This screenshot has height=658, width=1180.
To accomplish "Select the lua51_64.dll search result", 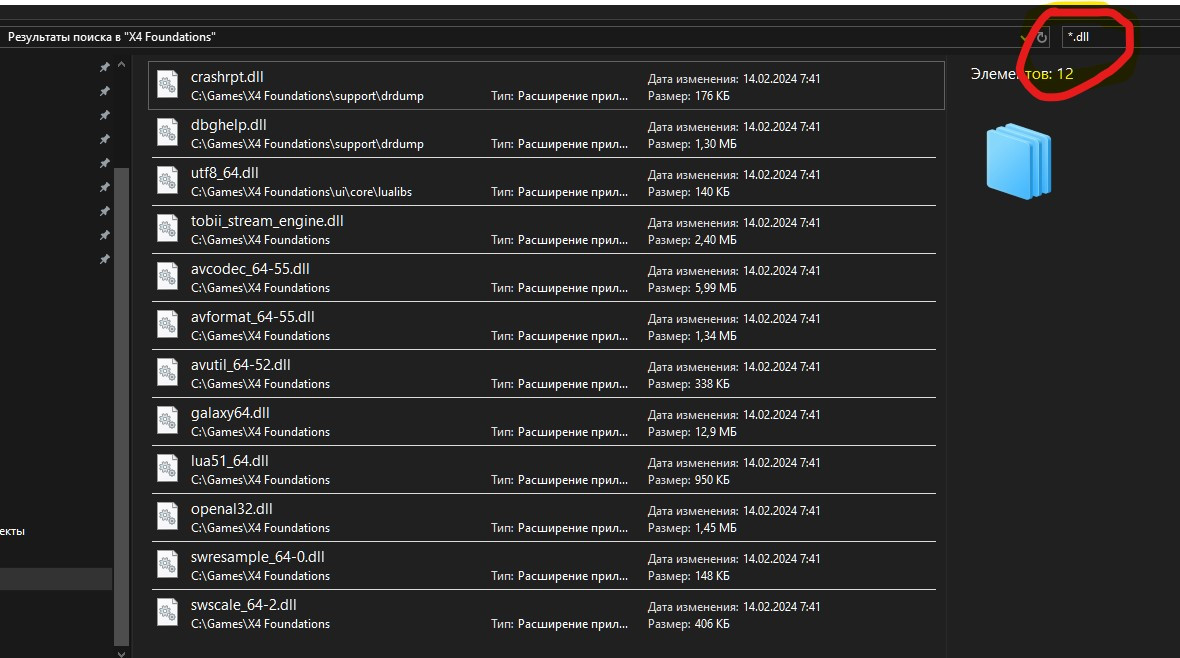I will point(230,461).
